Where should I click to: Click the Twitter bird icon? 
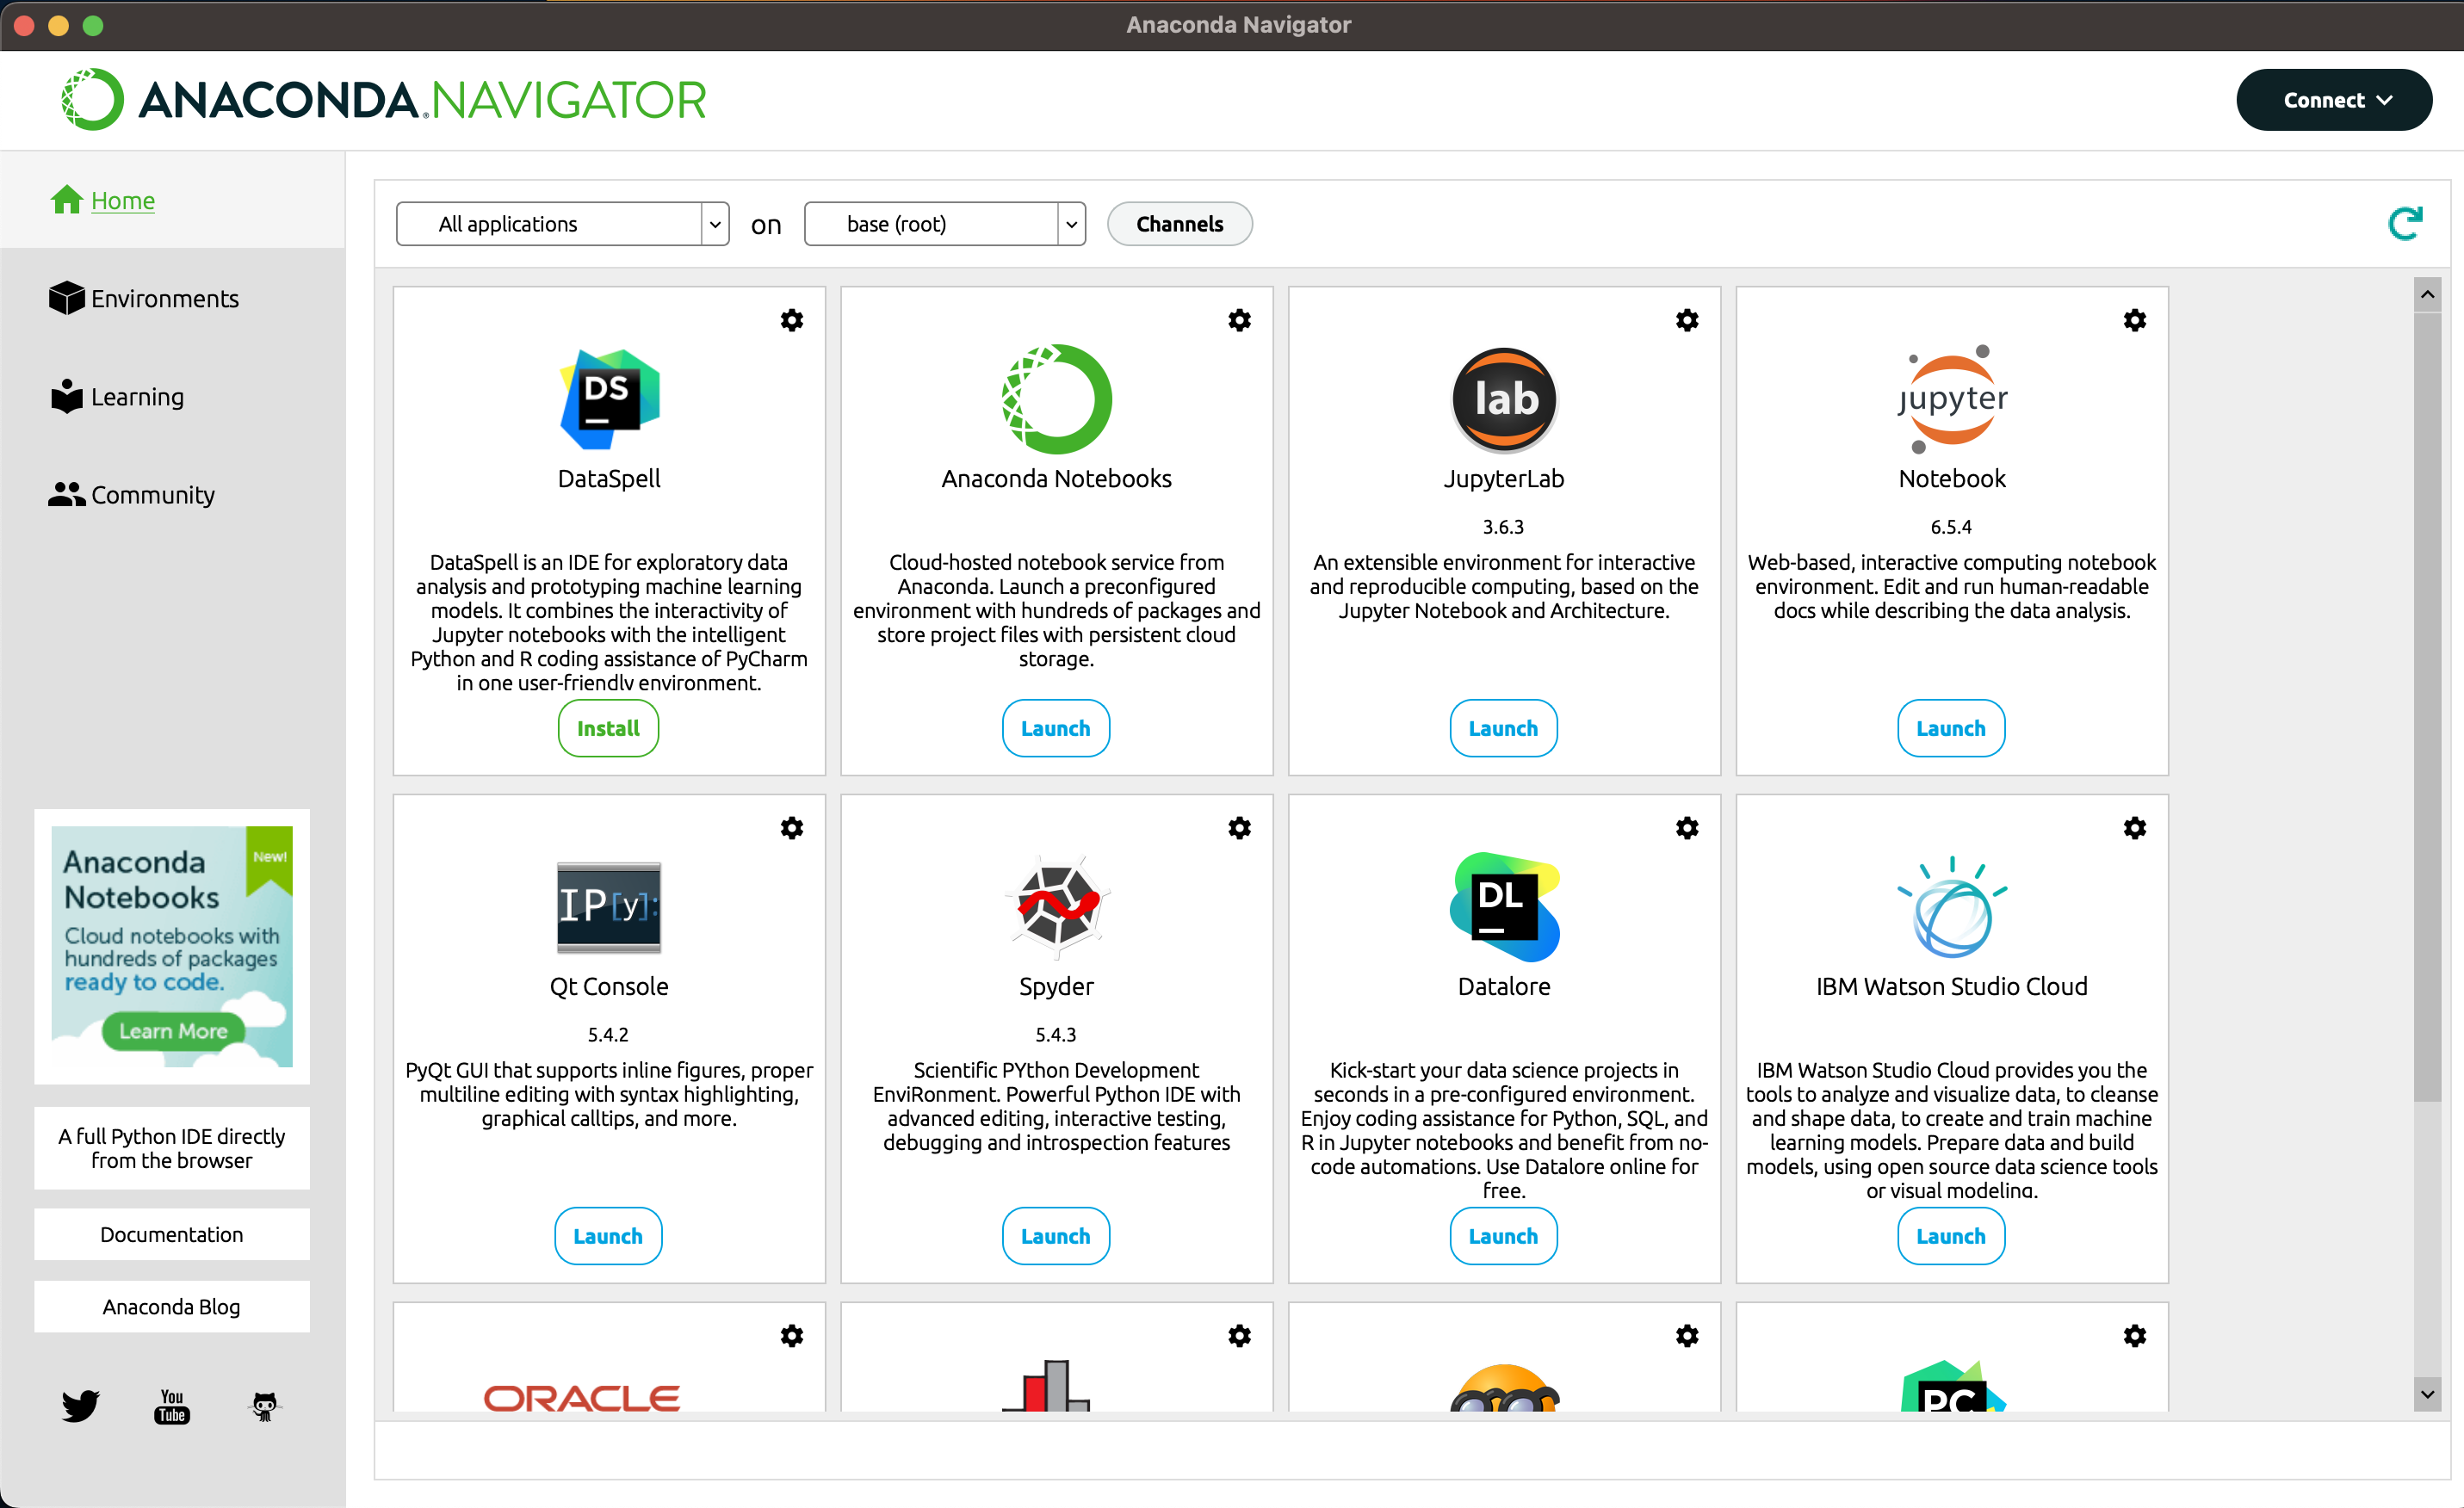(80, 1405)
